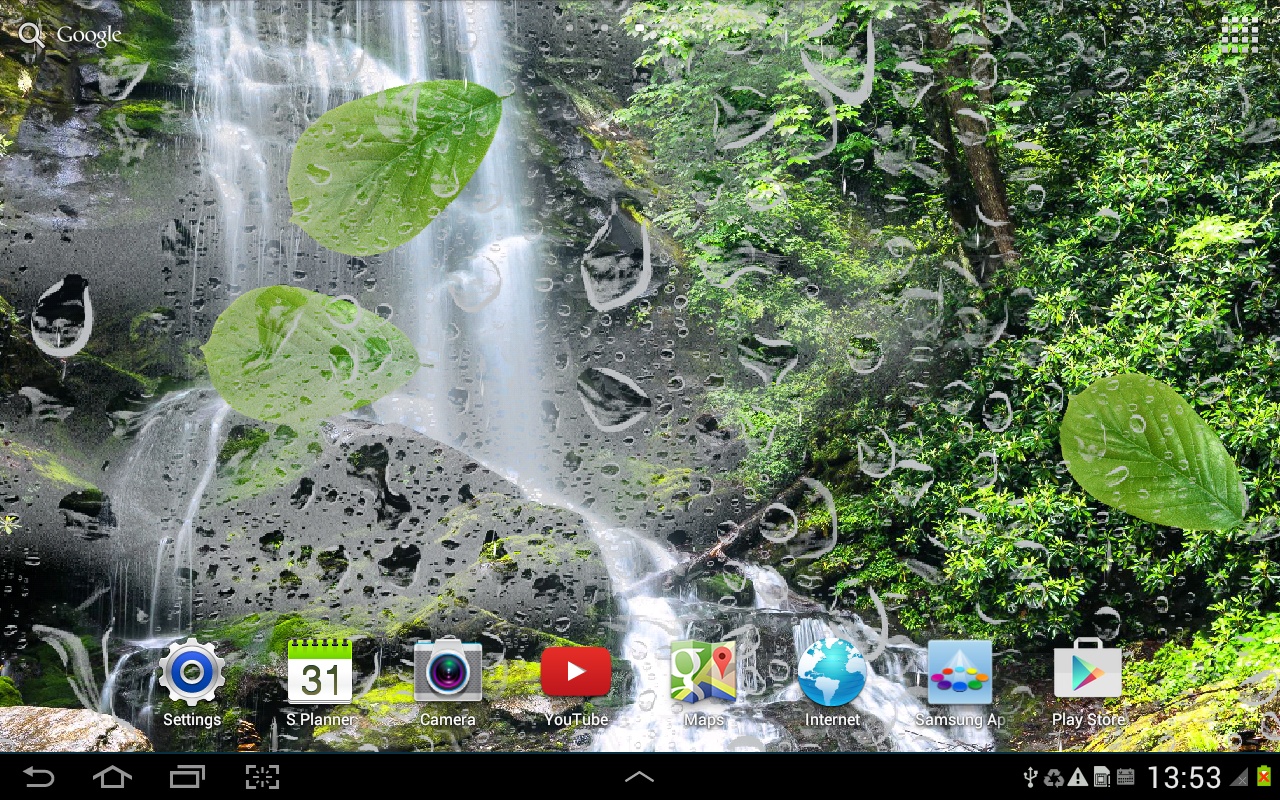Tap the Google search widget
Image resolution: width=1280 pixels, height=800 pixels.
(x=71, y=35)
